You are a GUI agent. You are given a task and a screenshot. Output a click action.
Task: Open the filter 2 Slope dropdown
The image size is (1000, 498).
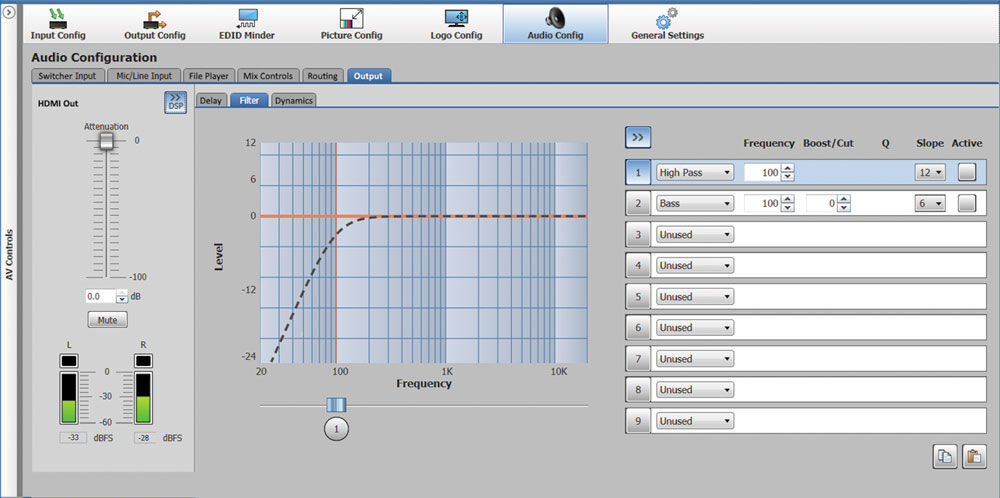929,203
